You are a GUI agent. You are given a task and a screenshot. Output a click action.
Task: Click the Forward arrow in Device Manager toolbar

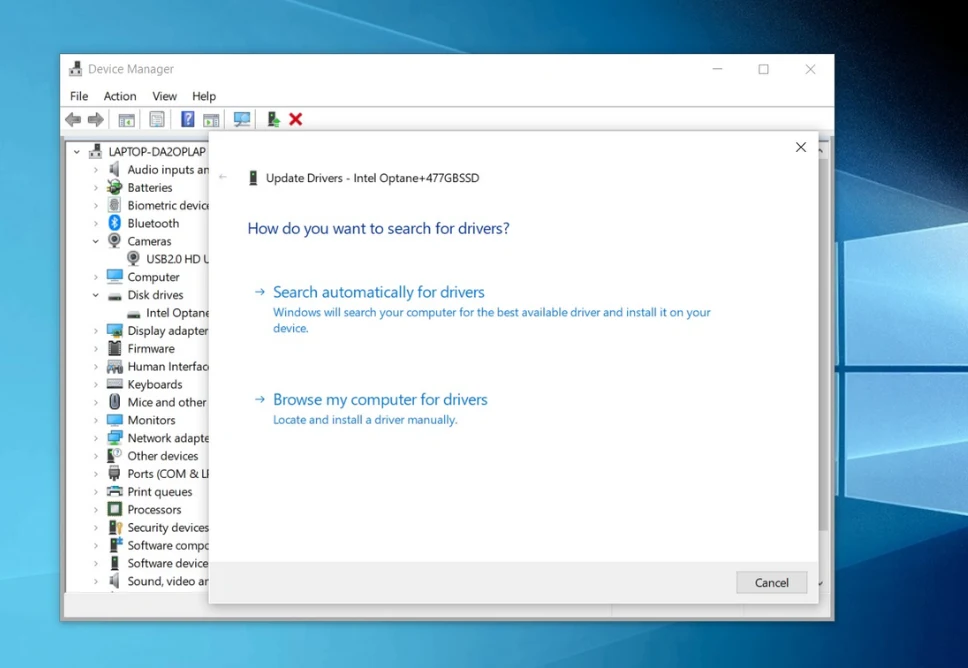click(96, 119)
